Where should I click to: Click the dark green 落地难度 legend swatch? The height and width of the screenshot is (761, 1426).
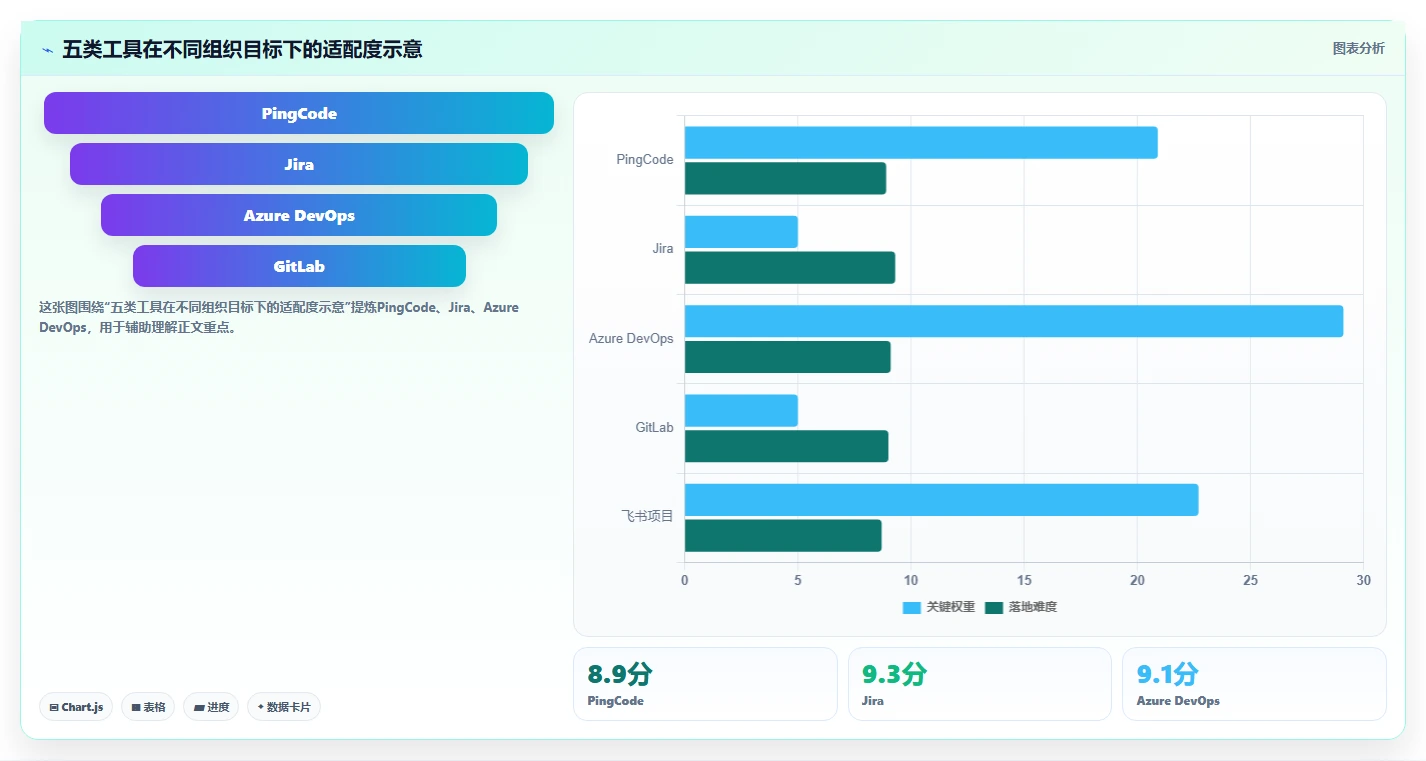(x=994, y=608)
